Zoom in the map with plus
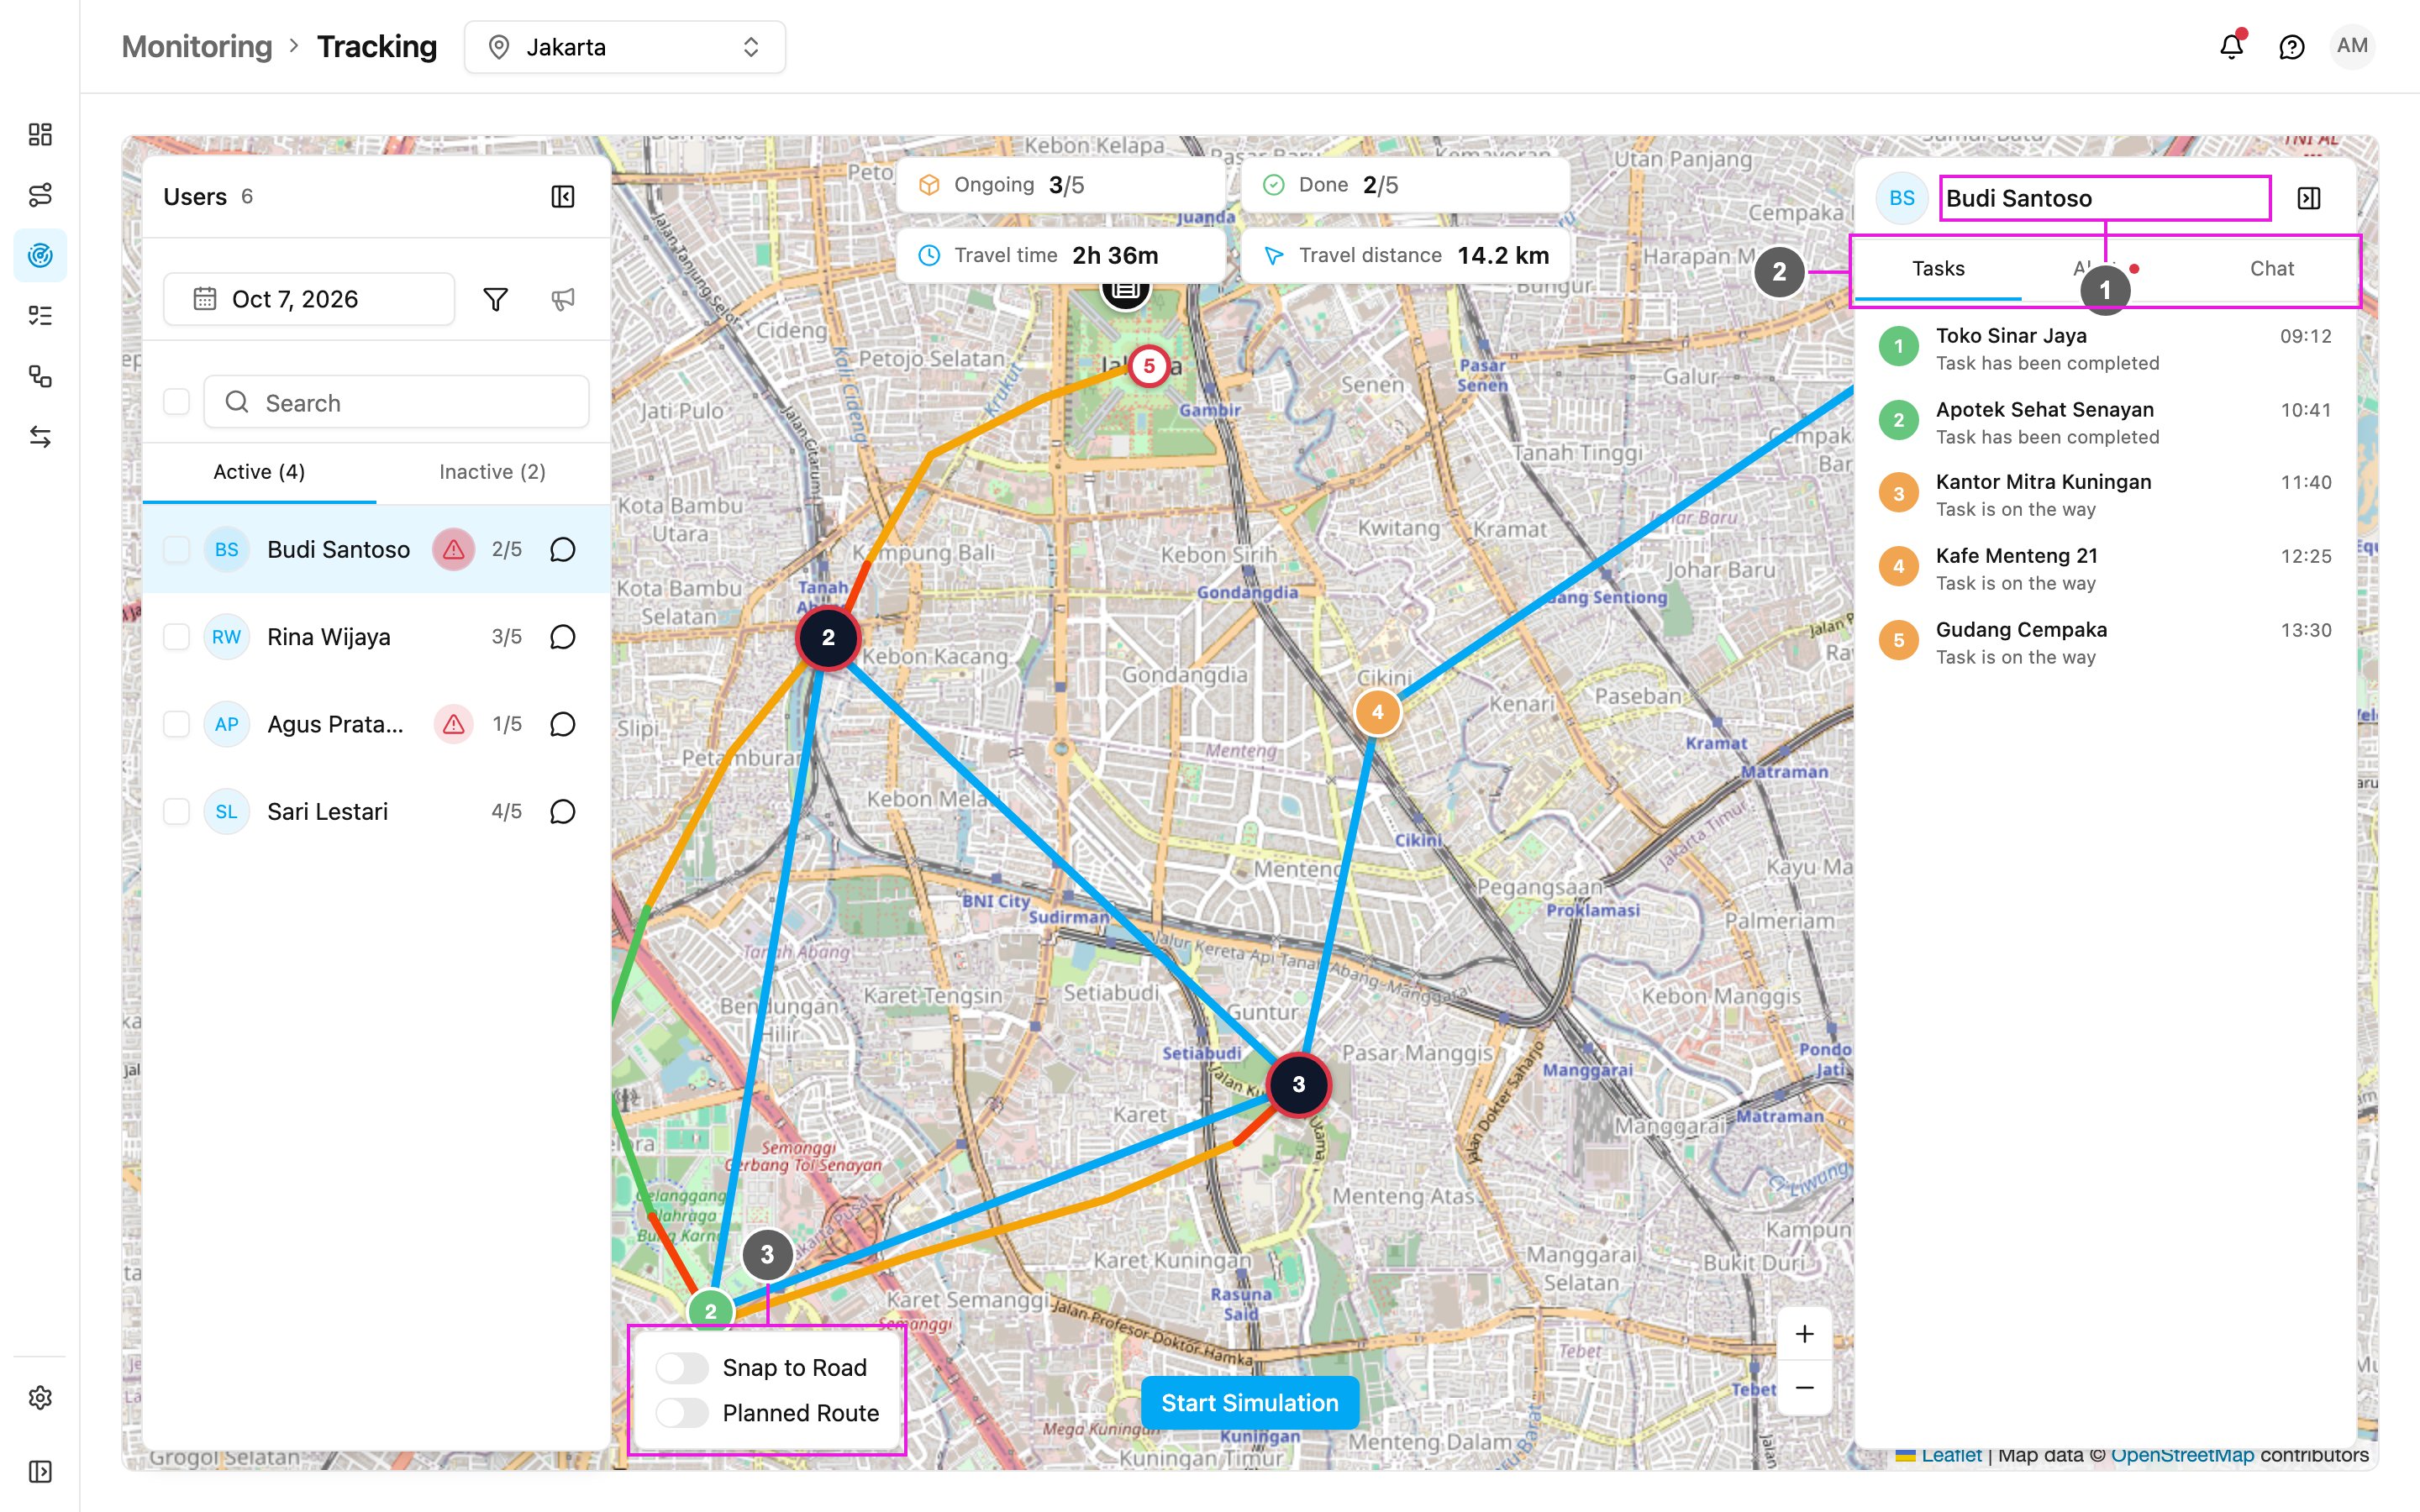 [x=1804, y=1334]
